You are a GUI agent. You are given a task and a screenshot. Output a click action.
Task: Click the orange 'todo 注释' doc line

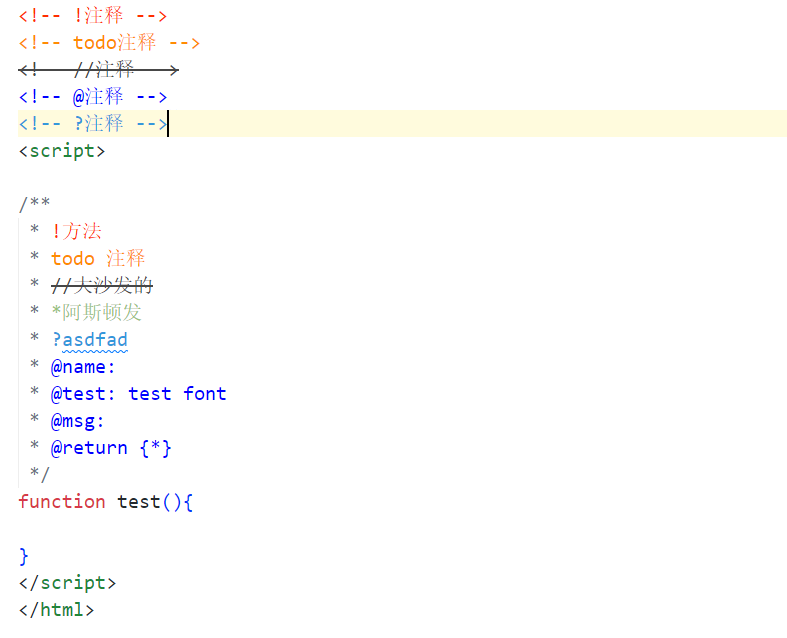coord(98,259)
